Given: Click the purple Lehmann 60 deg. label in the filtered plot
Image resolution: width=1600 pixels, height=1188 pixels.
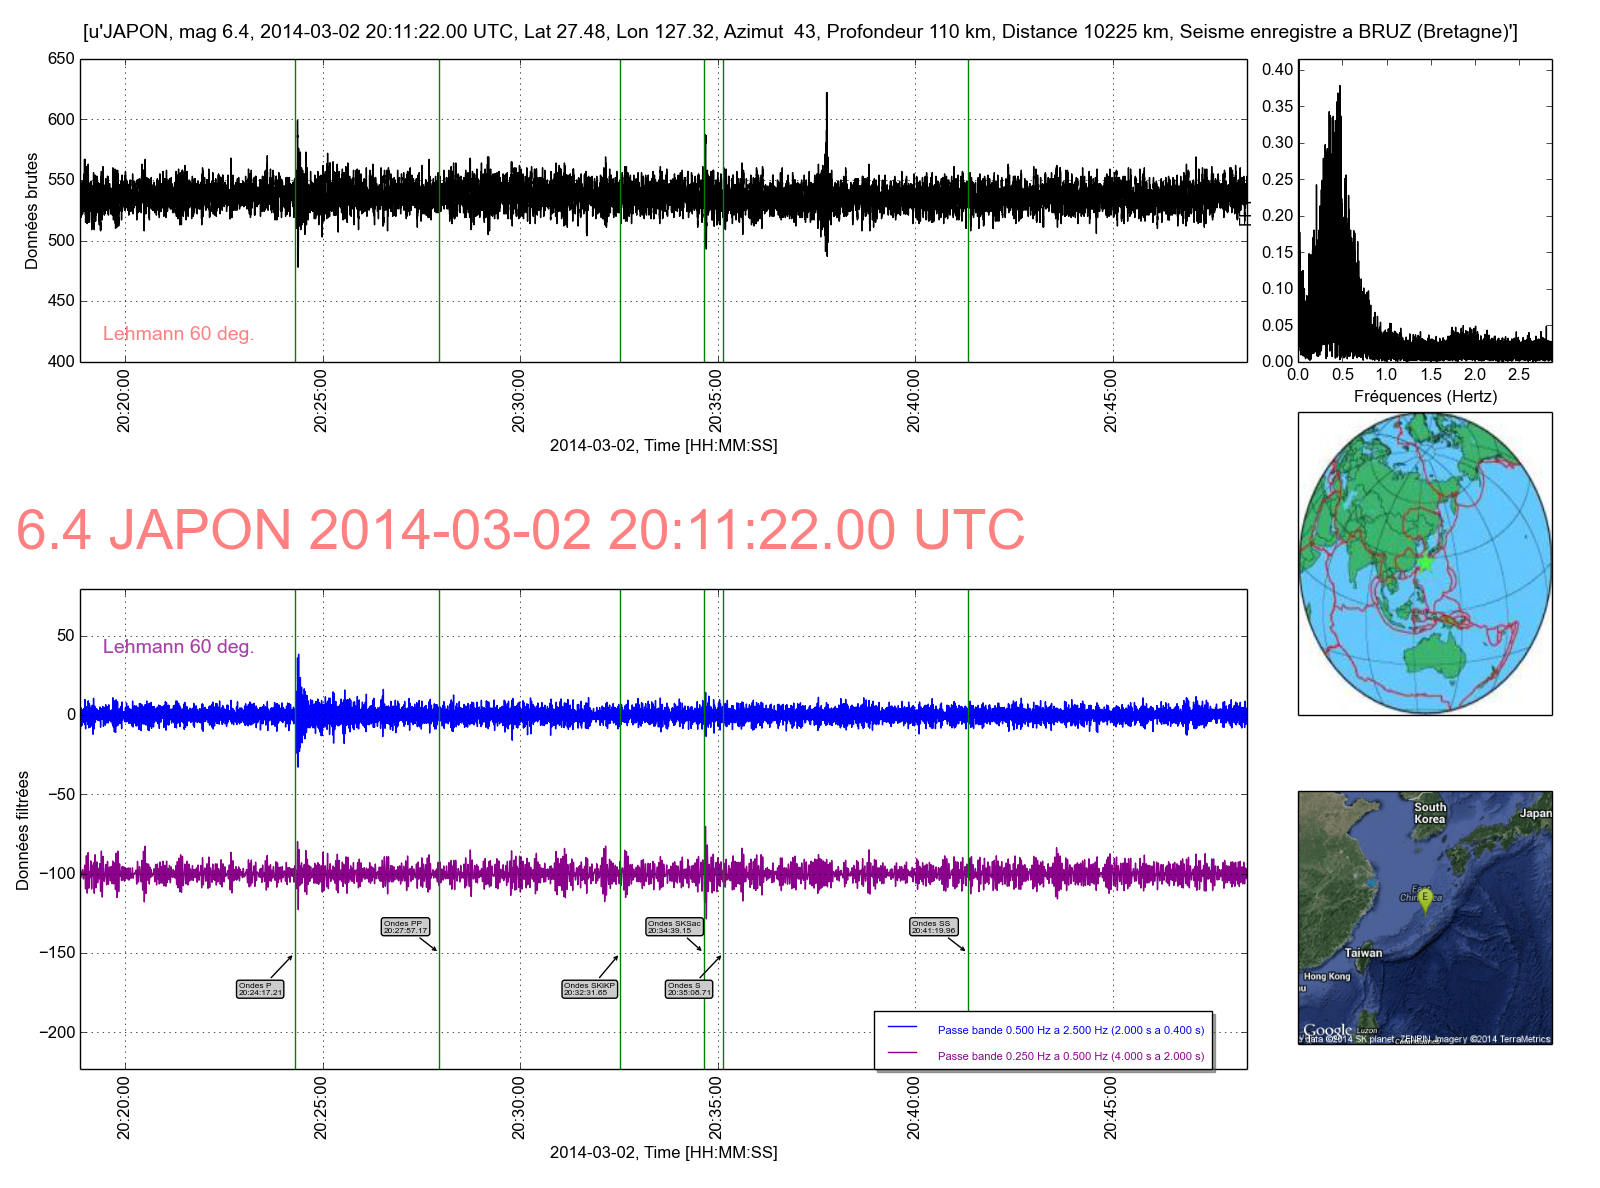Looking at the screenshot, I should (x=178, y=647).
